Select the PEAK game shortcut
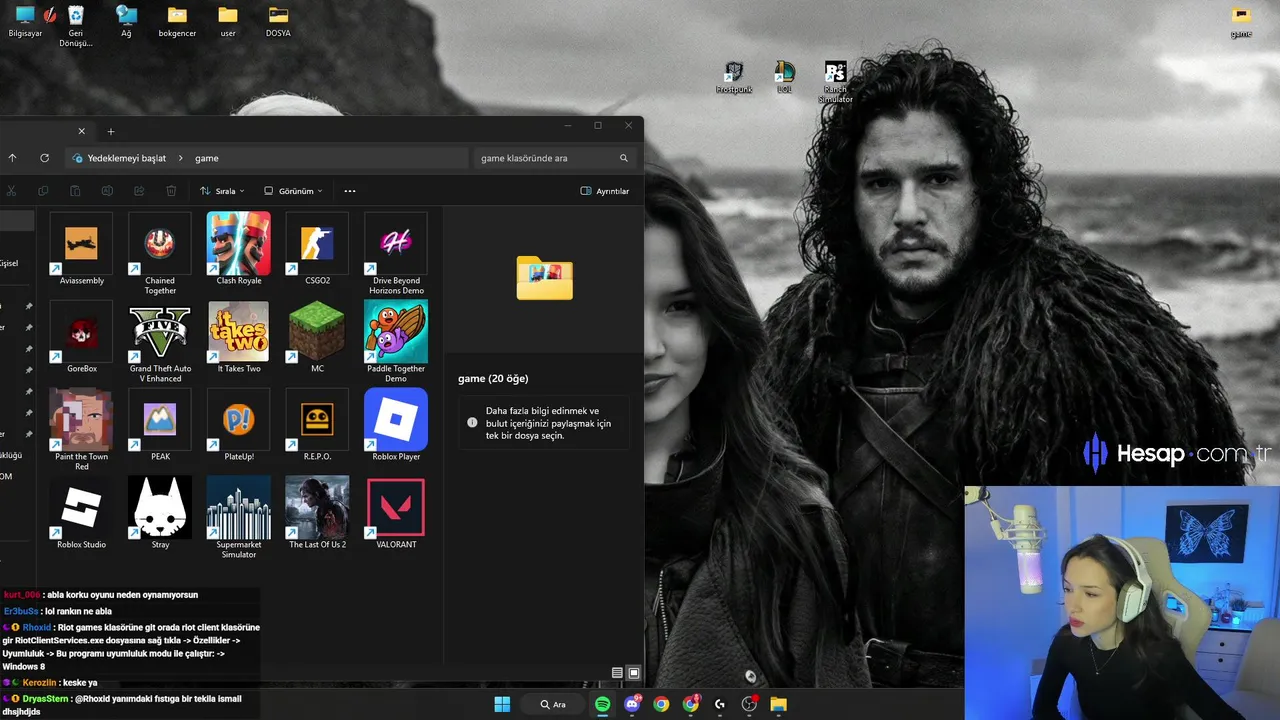Viewport: 1280px width, 720px height. pos(160,425)
